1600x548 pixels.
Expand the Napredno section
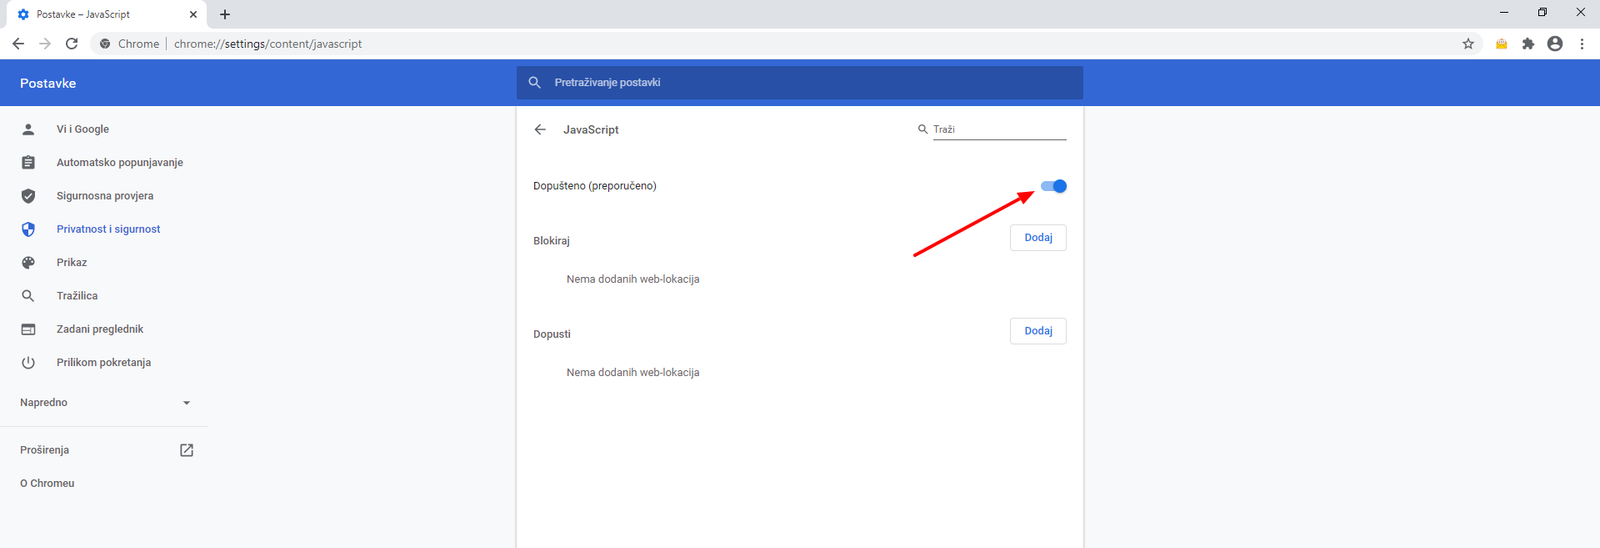44,402
